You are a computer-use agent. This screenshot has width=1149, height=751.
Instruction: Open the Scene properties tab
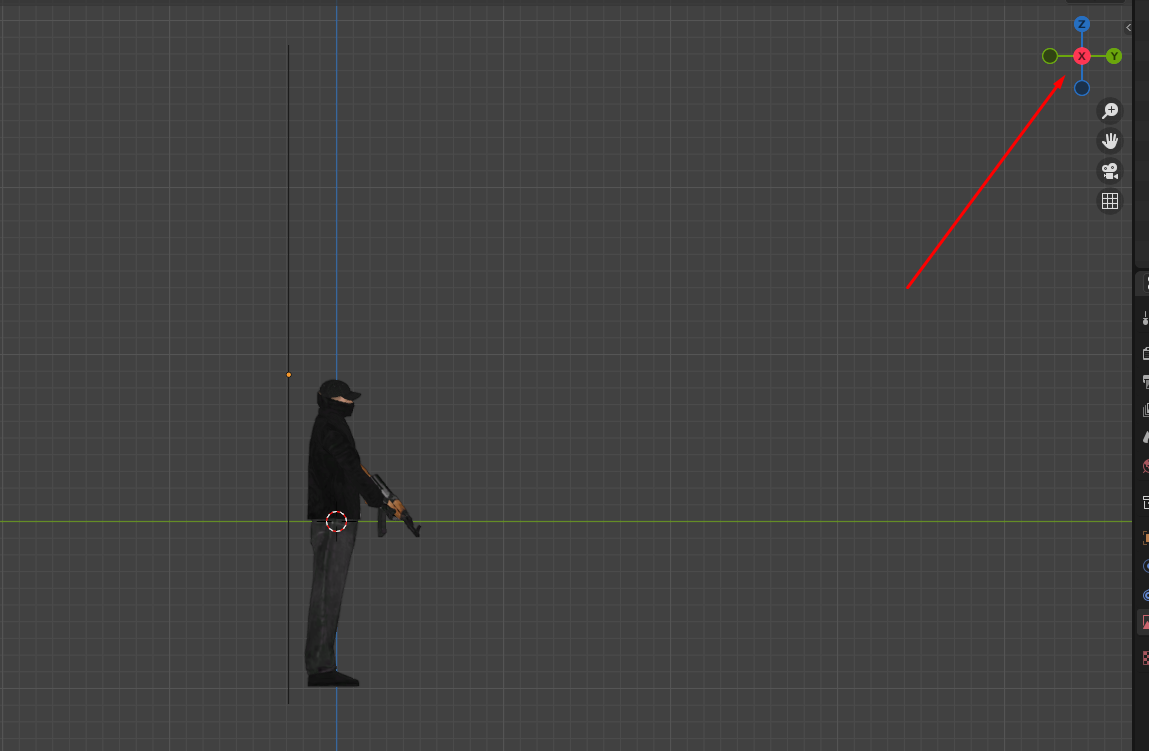pos(1145,437)
